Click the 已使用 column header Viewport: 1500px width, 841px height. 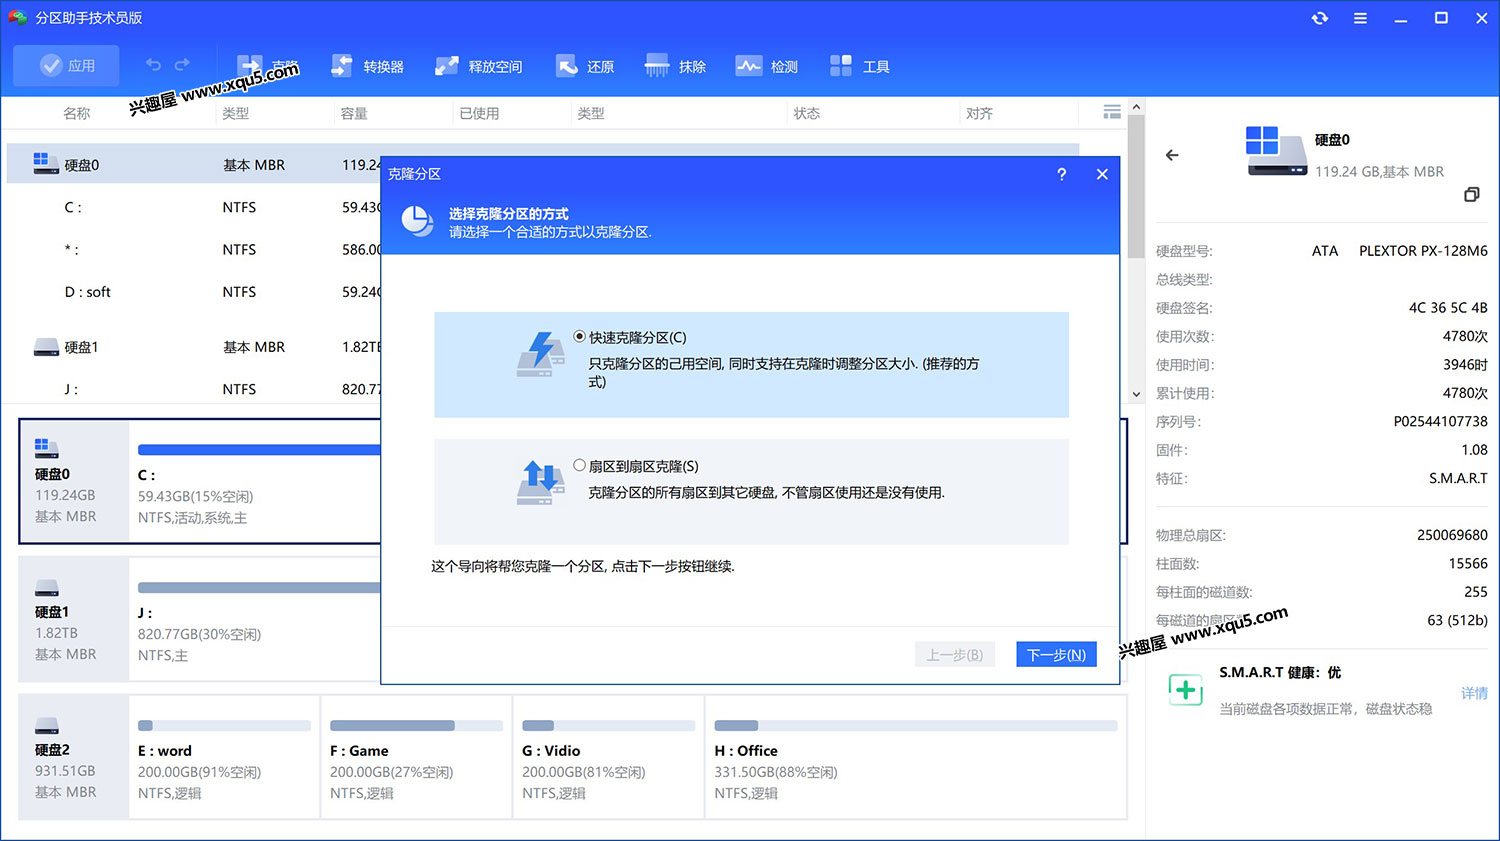pos(479,113)
